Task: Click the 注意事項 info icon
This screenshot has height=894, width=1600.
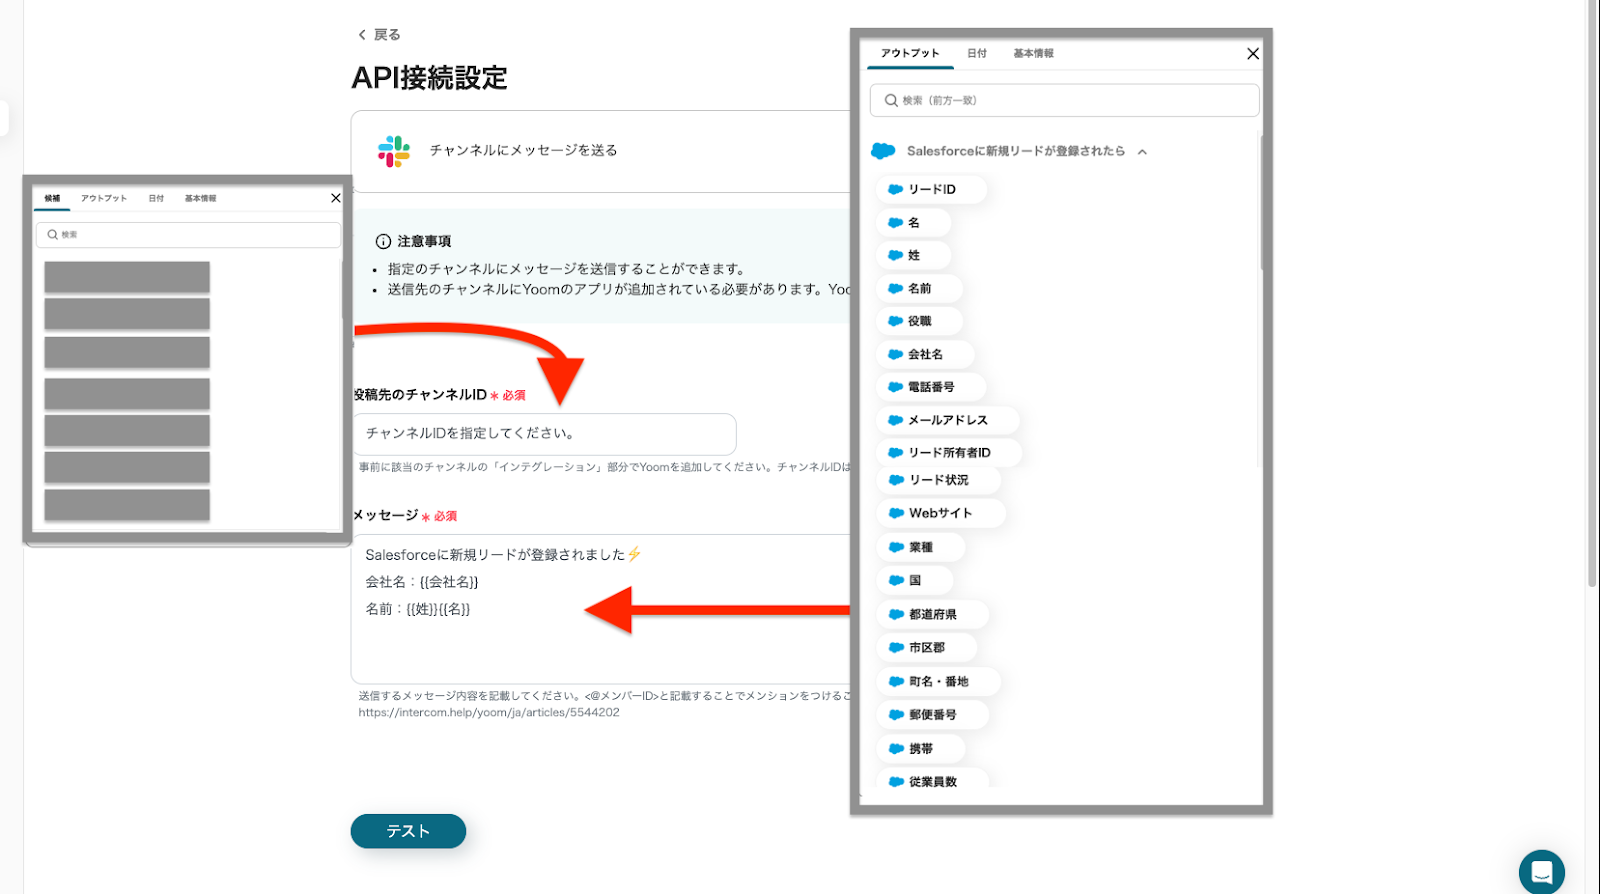Action: [x=383, y=241]
